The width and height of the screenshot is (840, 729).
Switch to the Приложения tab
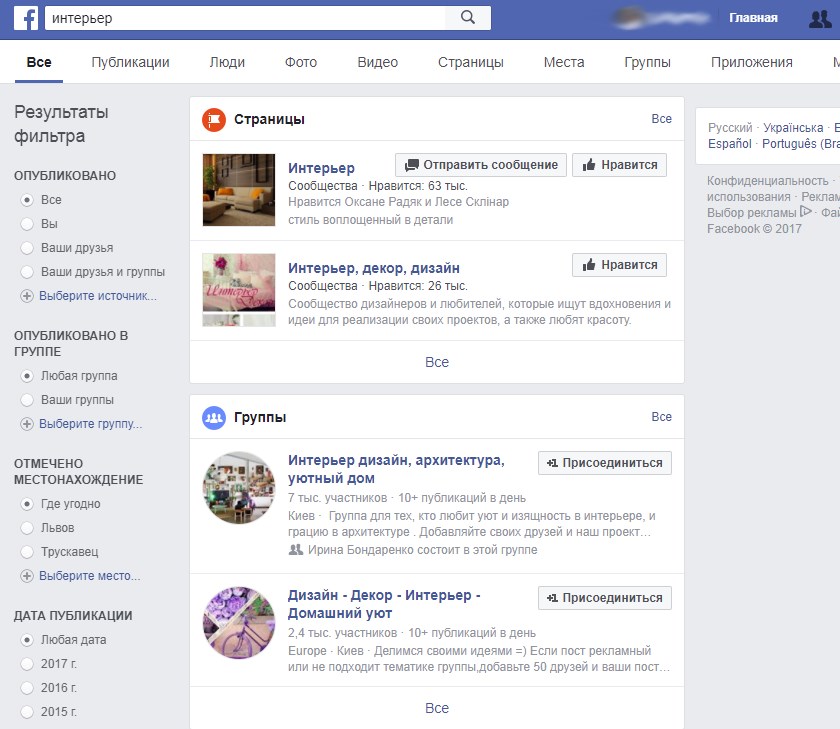pyautogui.click(x=752, y=62)
